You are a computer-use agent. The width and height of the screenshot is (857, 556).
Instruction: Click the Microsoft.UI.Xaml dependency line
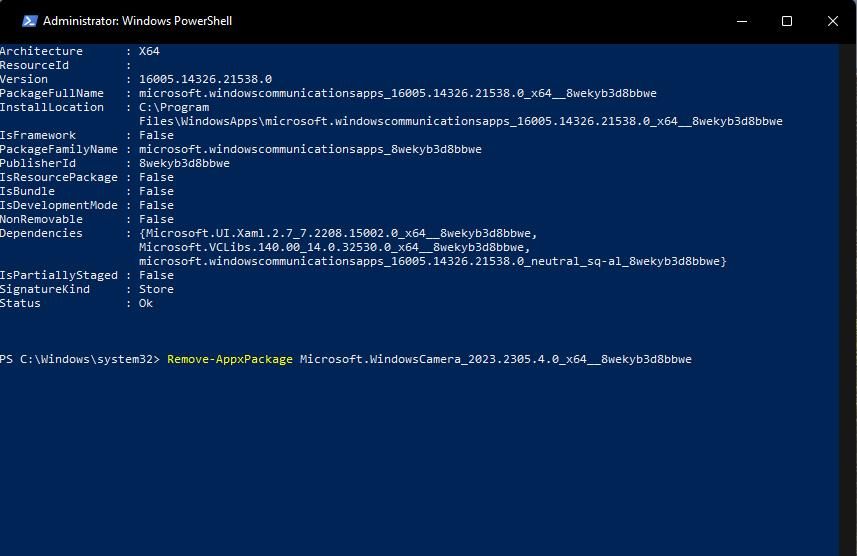point(338,233)
